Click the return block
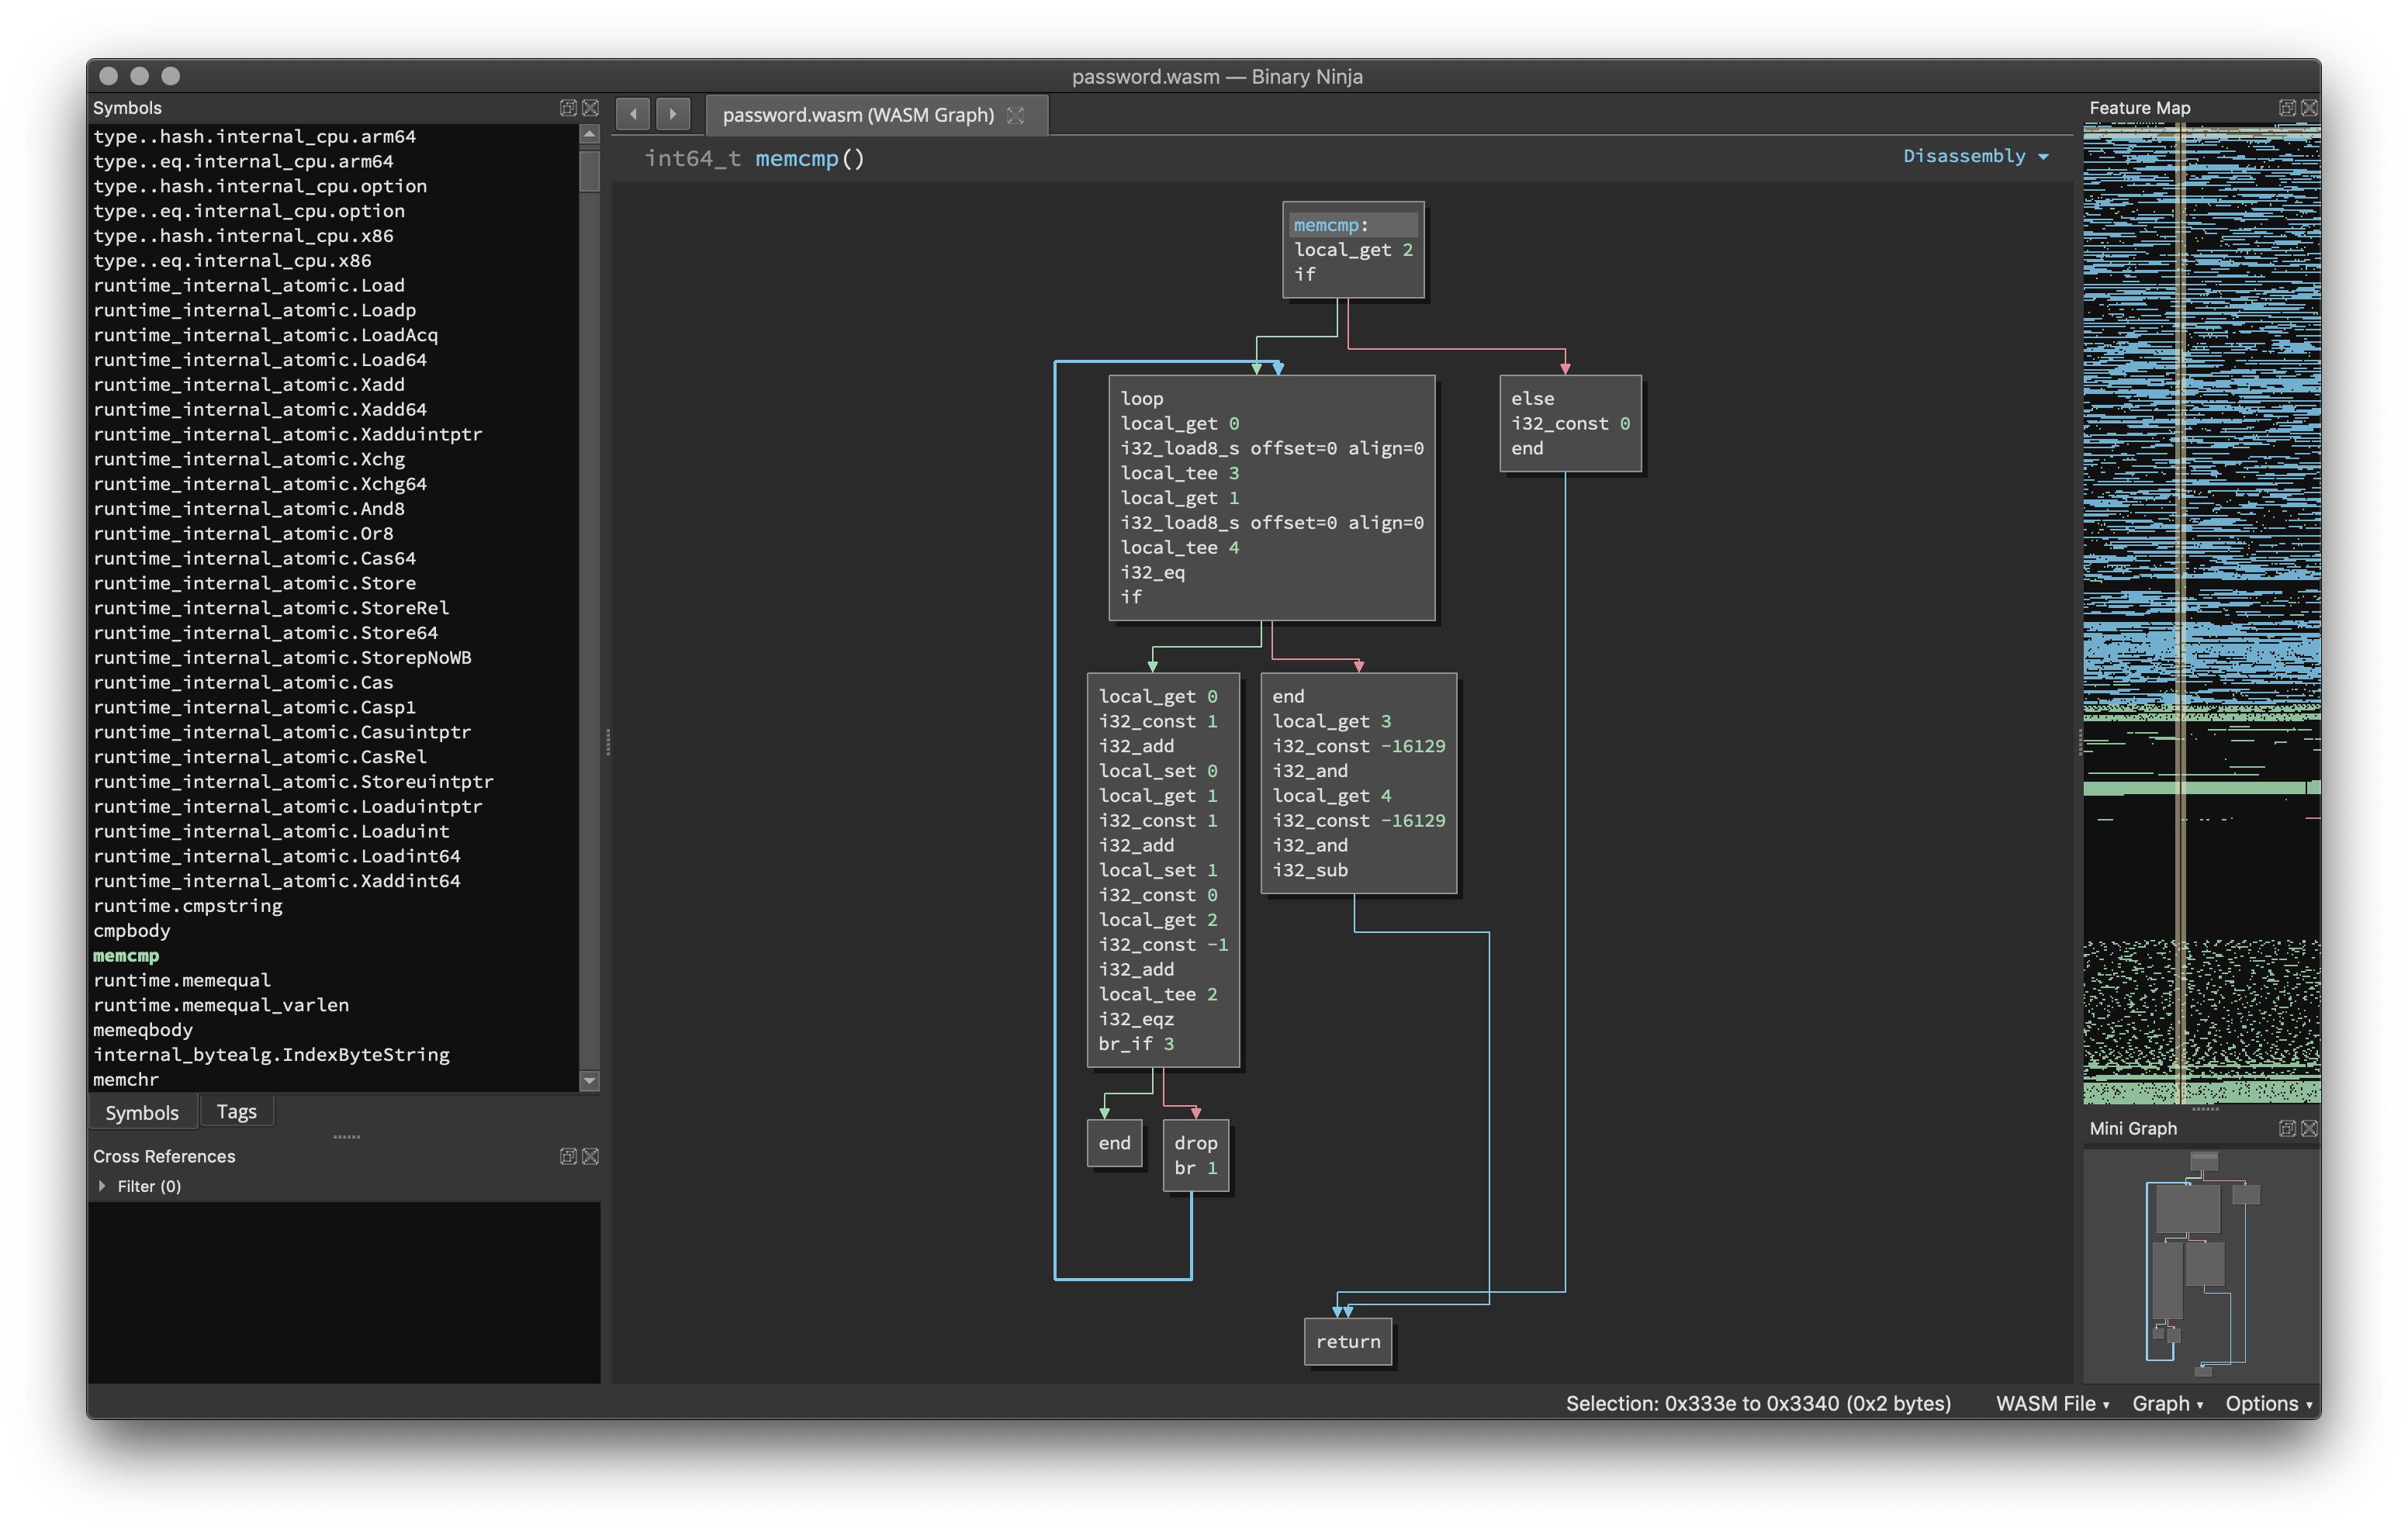 coord(1347,1341)
